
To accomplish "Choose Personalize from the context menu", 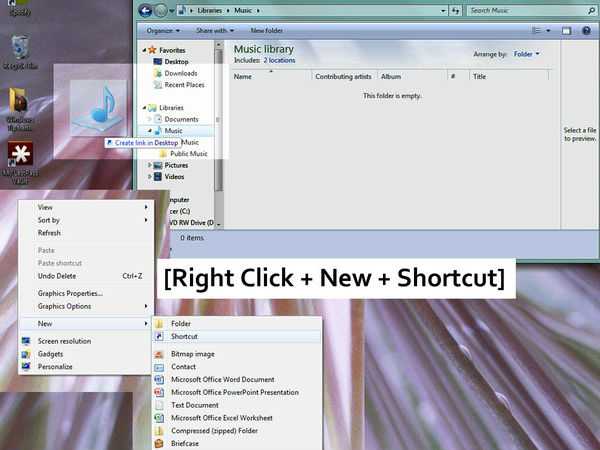I will [x=55, y=367].
